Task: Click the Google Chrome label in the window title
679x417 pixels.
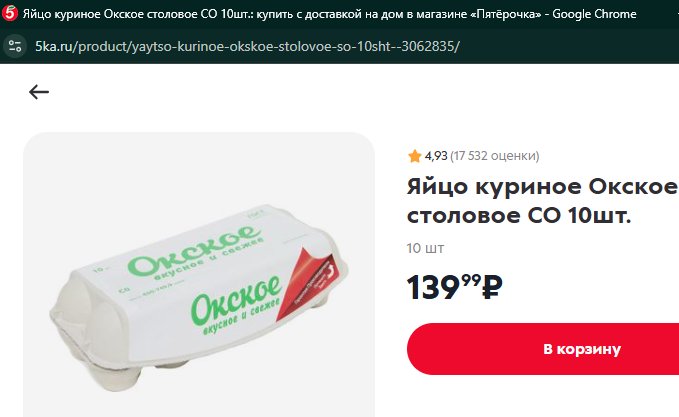Action: coord(594,14)
